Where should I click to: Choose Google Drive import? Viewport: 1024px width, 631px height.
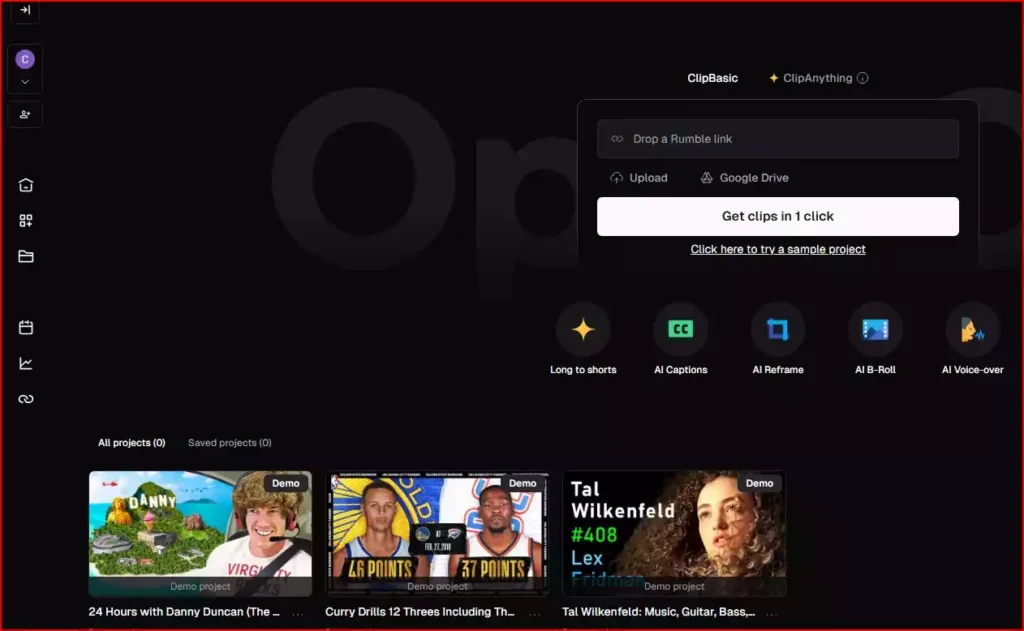tap(744, 178)
